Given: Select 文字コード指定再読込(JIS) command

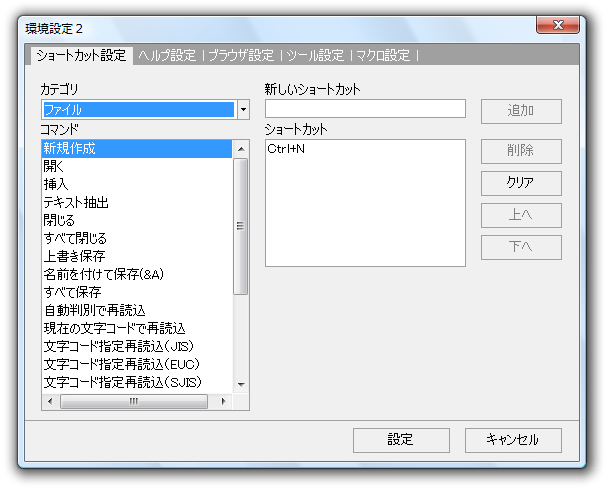Looking at the screenshot, I should pyautogui.click(x=137, y=346).
